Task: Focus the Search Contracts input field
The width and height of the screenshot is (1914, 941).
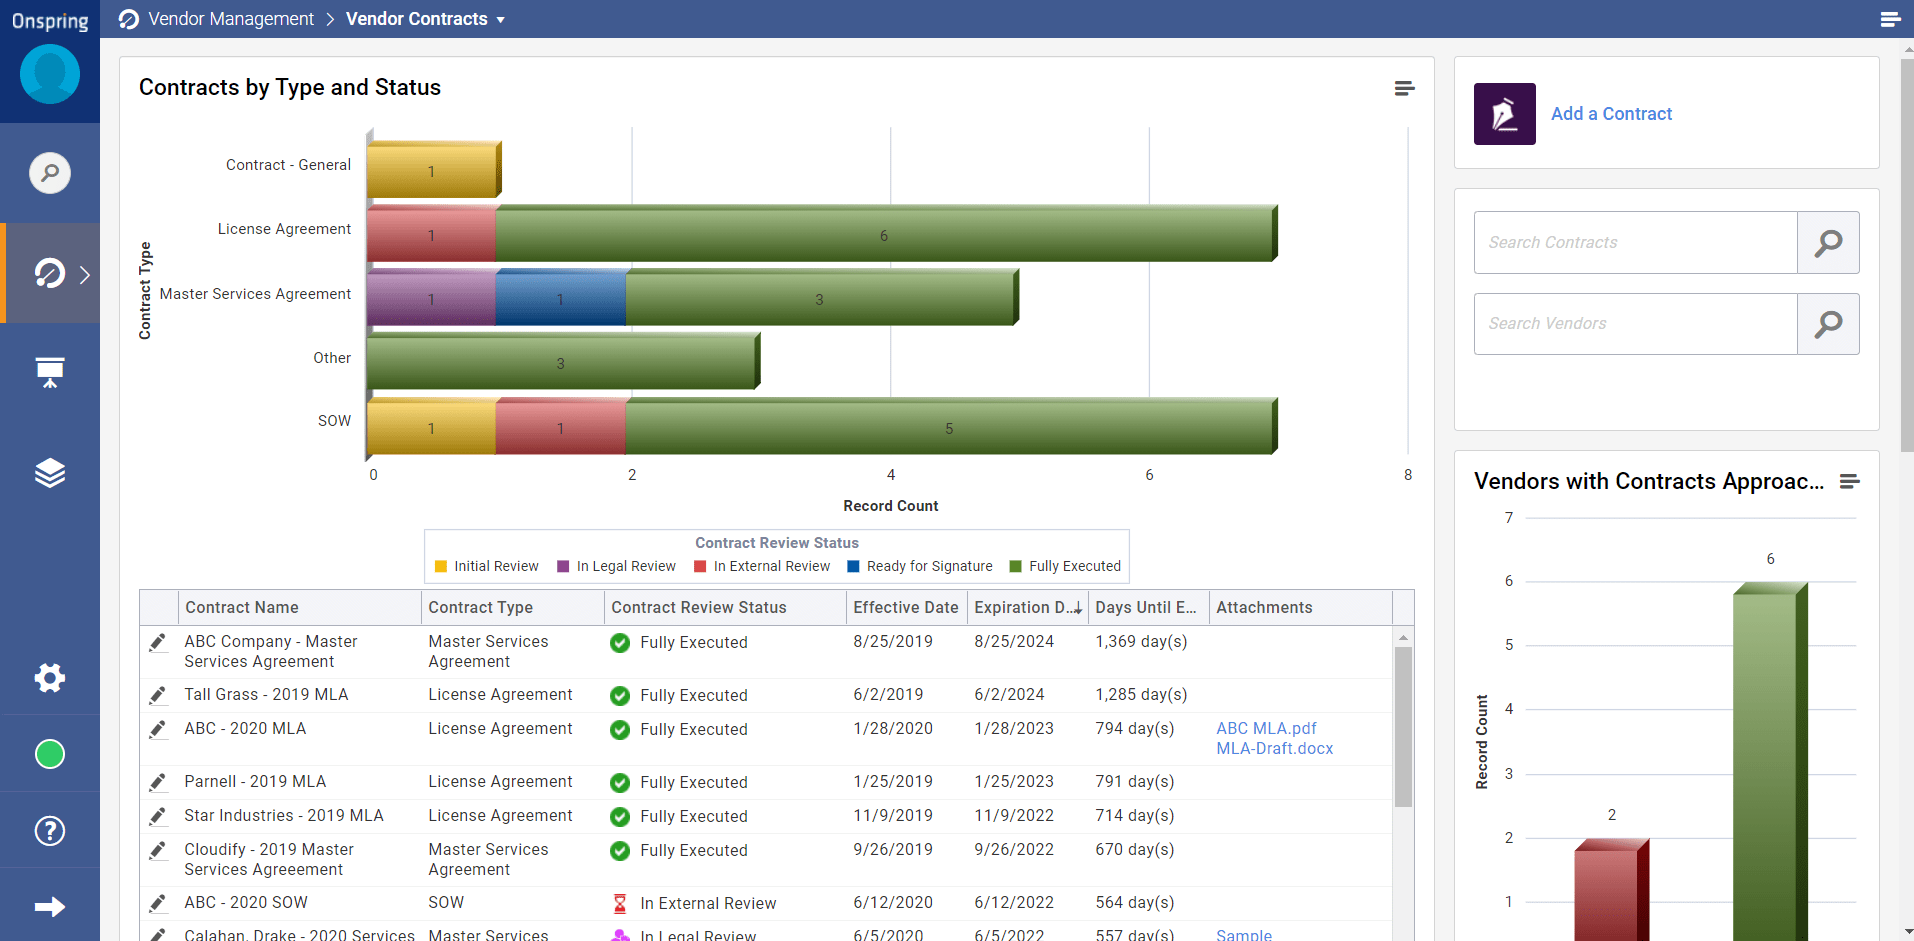Action: tap(1636, 243)
